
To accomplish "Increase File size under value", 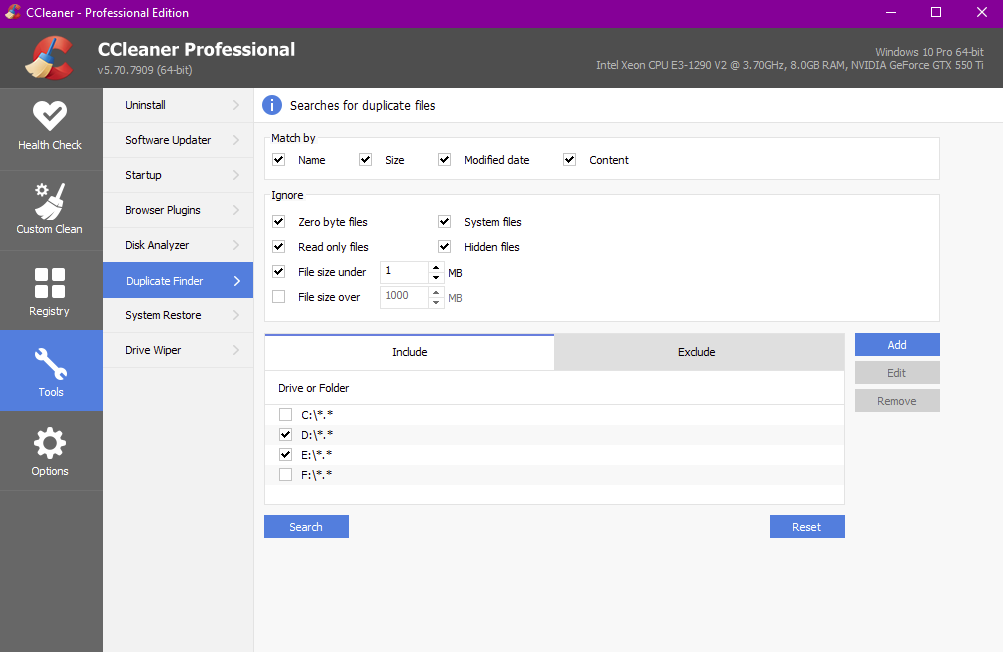I will 436,267.
